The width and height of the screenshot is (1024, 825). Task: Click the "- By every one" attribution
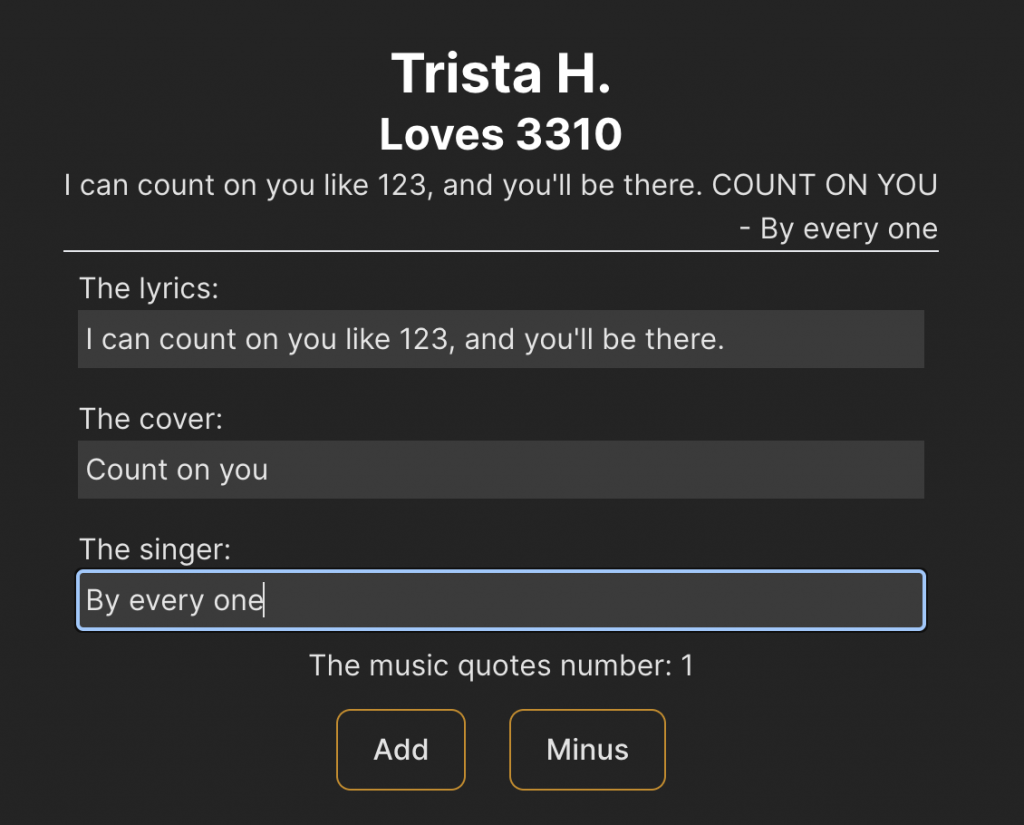(x=839, y=229)
